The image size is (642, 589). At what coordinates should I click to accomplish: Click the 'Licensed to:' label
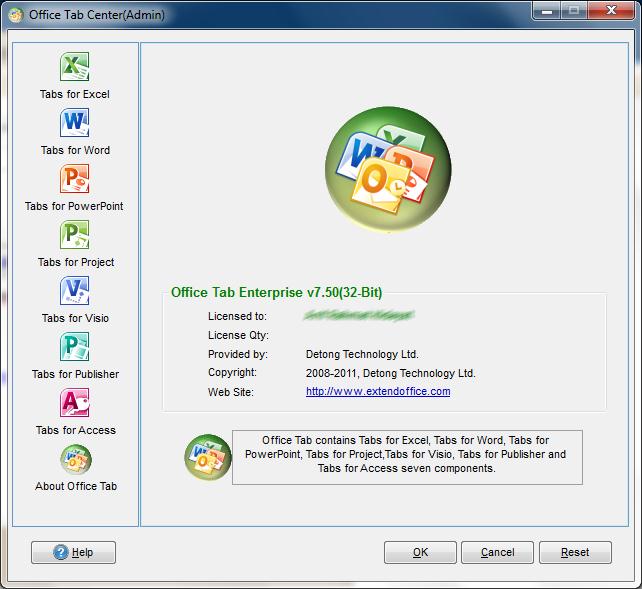click(237, 316)
